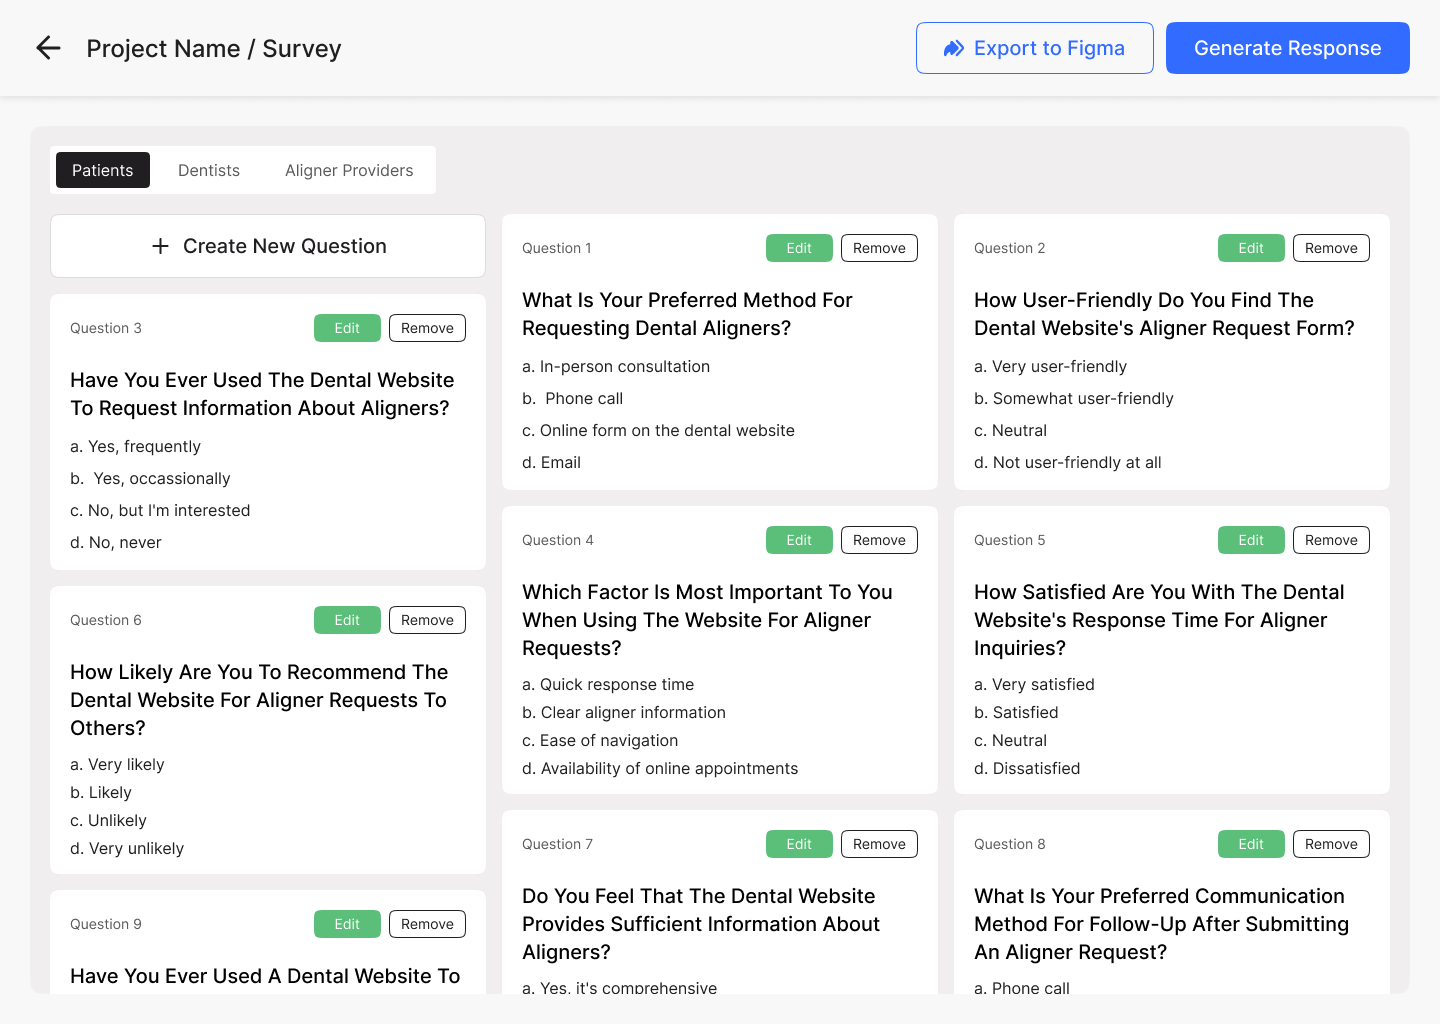1440x1024 pixels.
Task: Edit Question 6
Action: point(347,620)
